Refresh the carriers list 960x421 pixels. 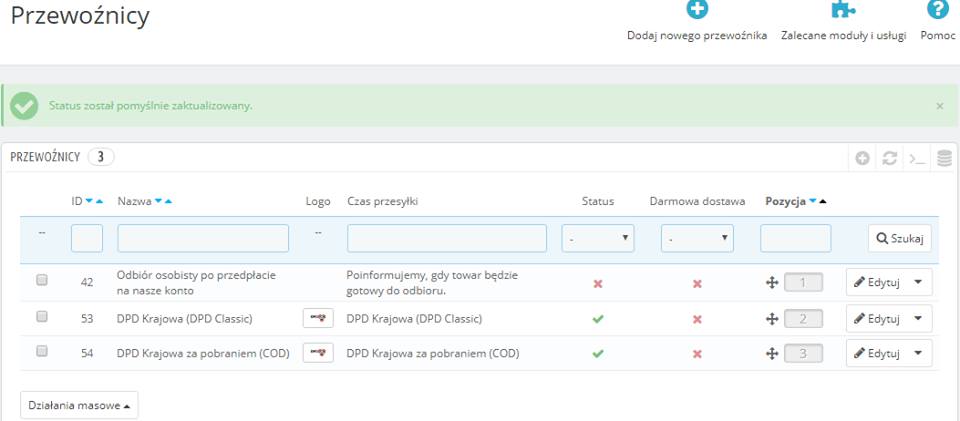[890, 159]
